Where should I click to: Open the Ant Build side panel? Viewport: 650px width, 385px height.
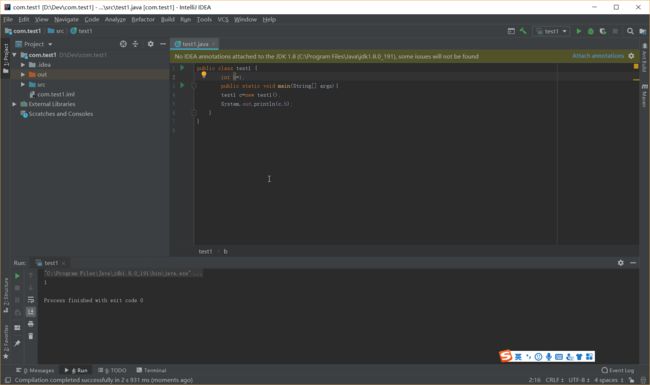pyautogui.click(x=644, y=58)
